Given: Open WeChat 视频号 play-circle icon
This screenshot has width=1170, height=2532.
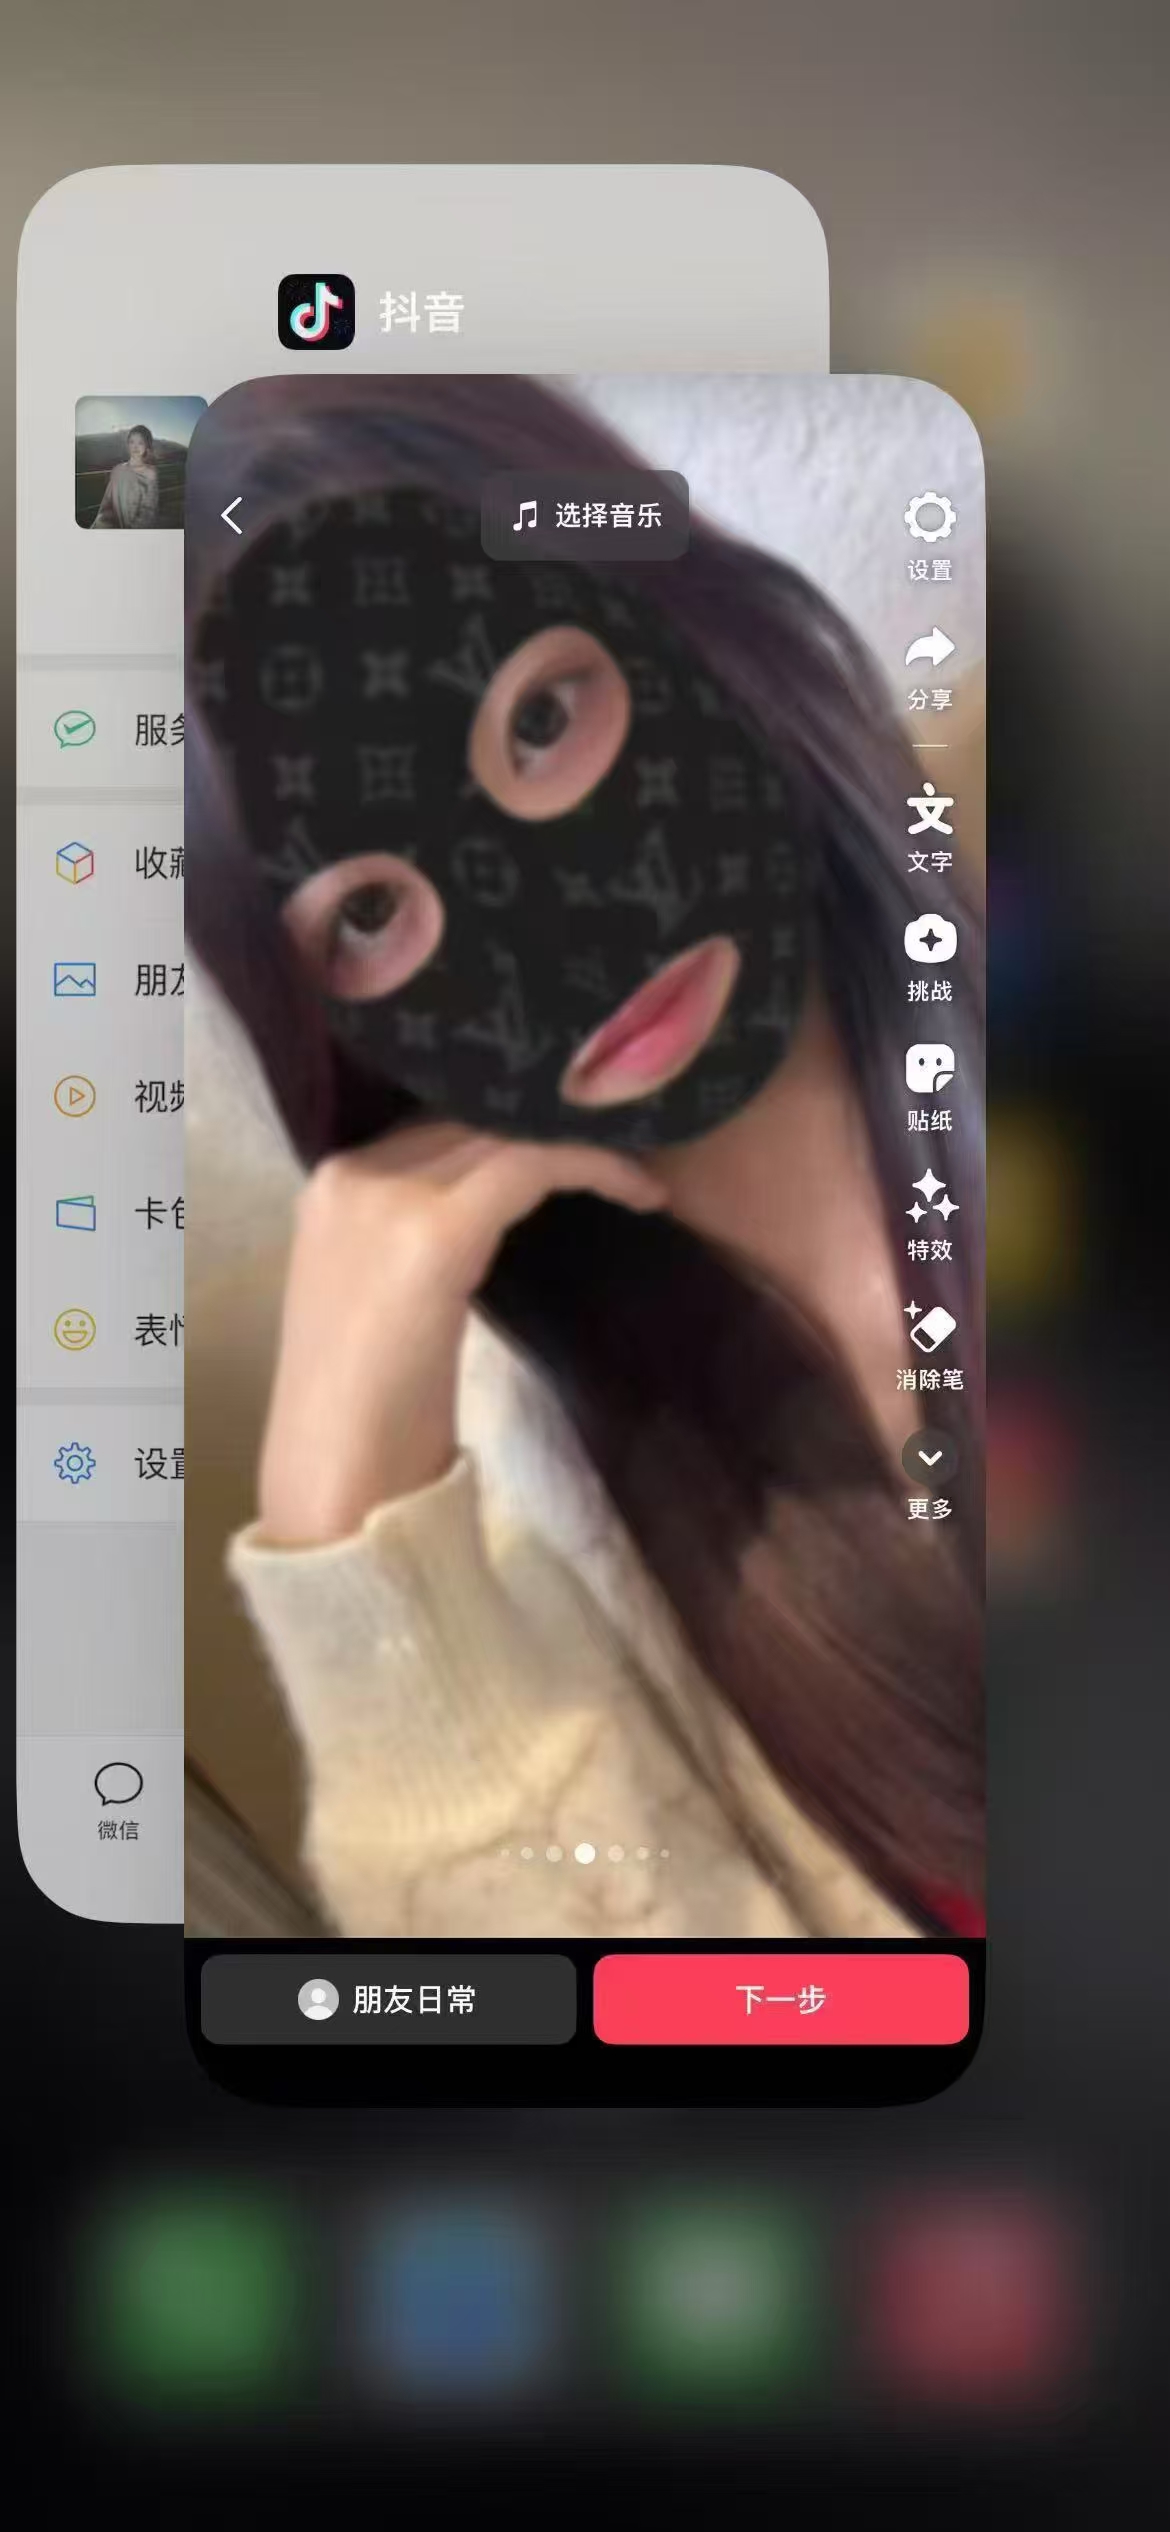Looking at the screenshot, I should (75, 1096).
